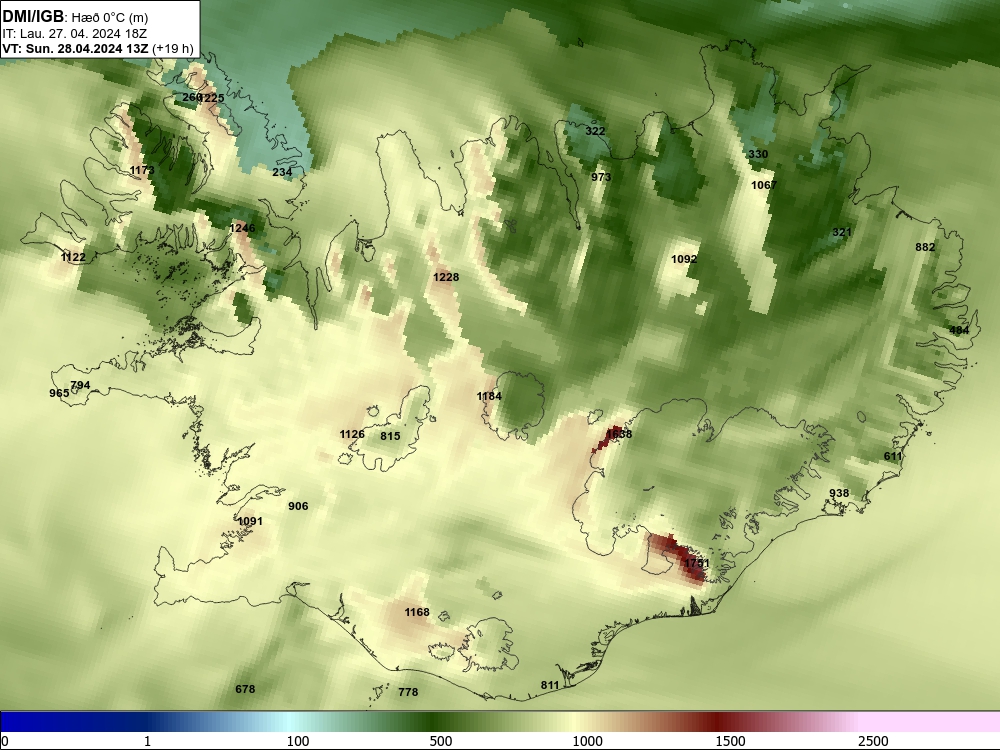Select the 'IT: Lau. 27. 04. 2024 18Z' line
Viewport: 1000px width, 750px height.
[x=75, y=34]
